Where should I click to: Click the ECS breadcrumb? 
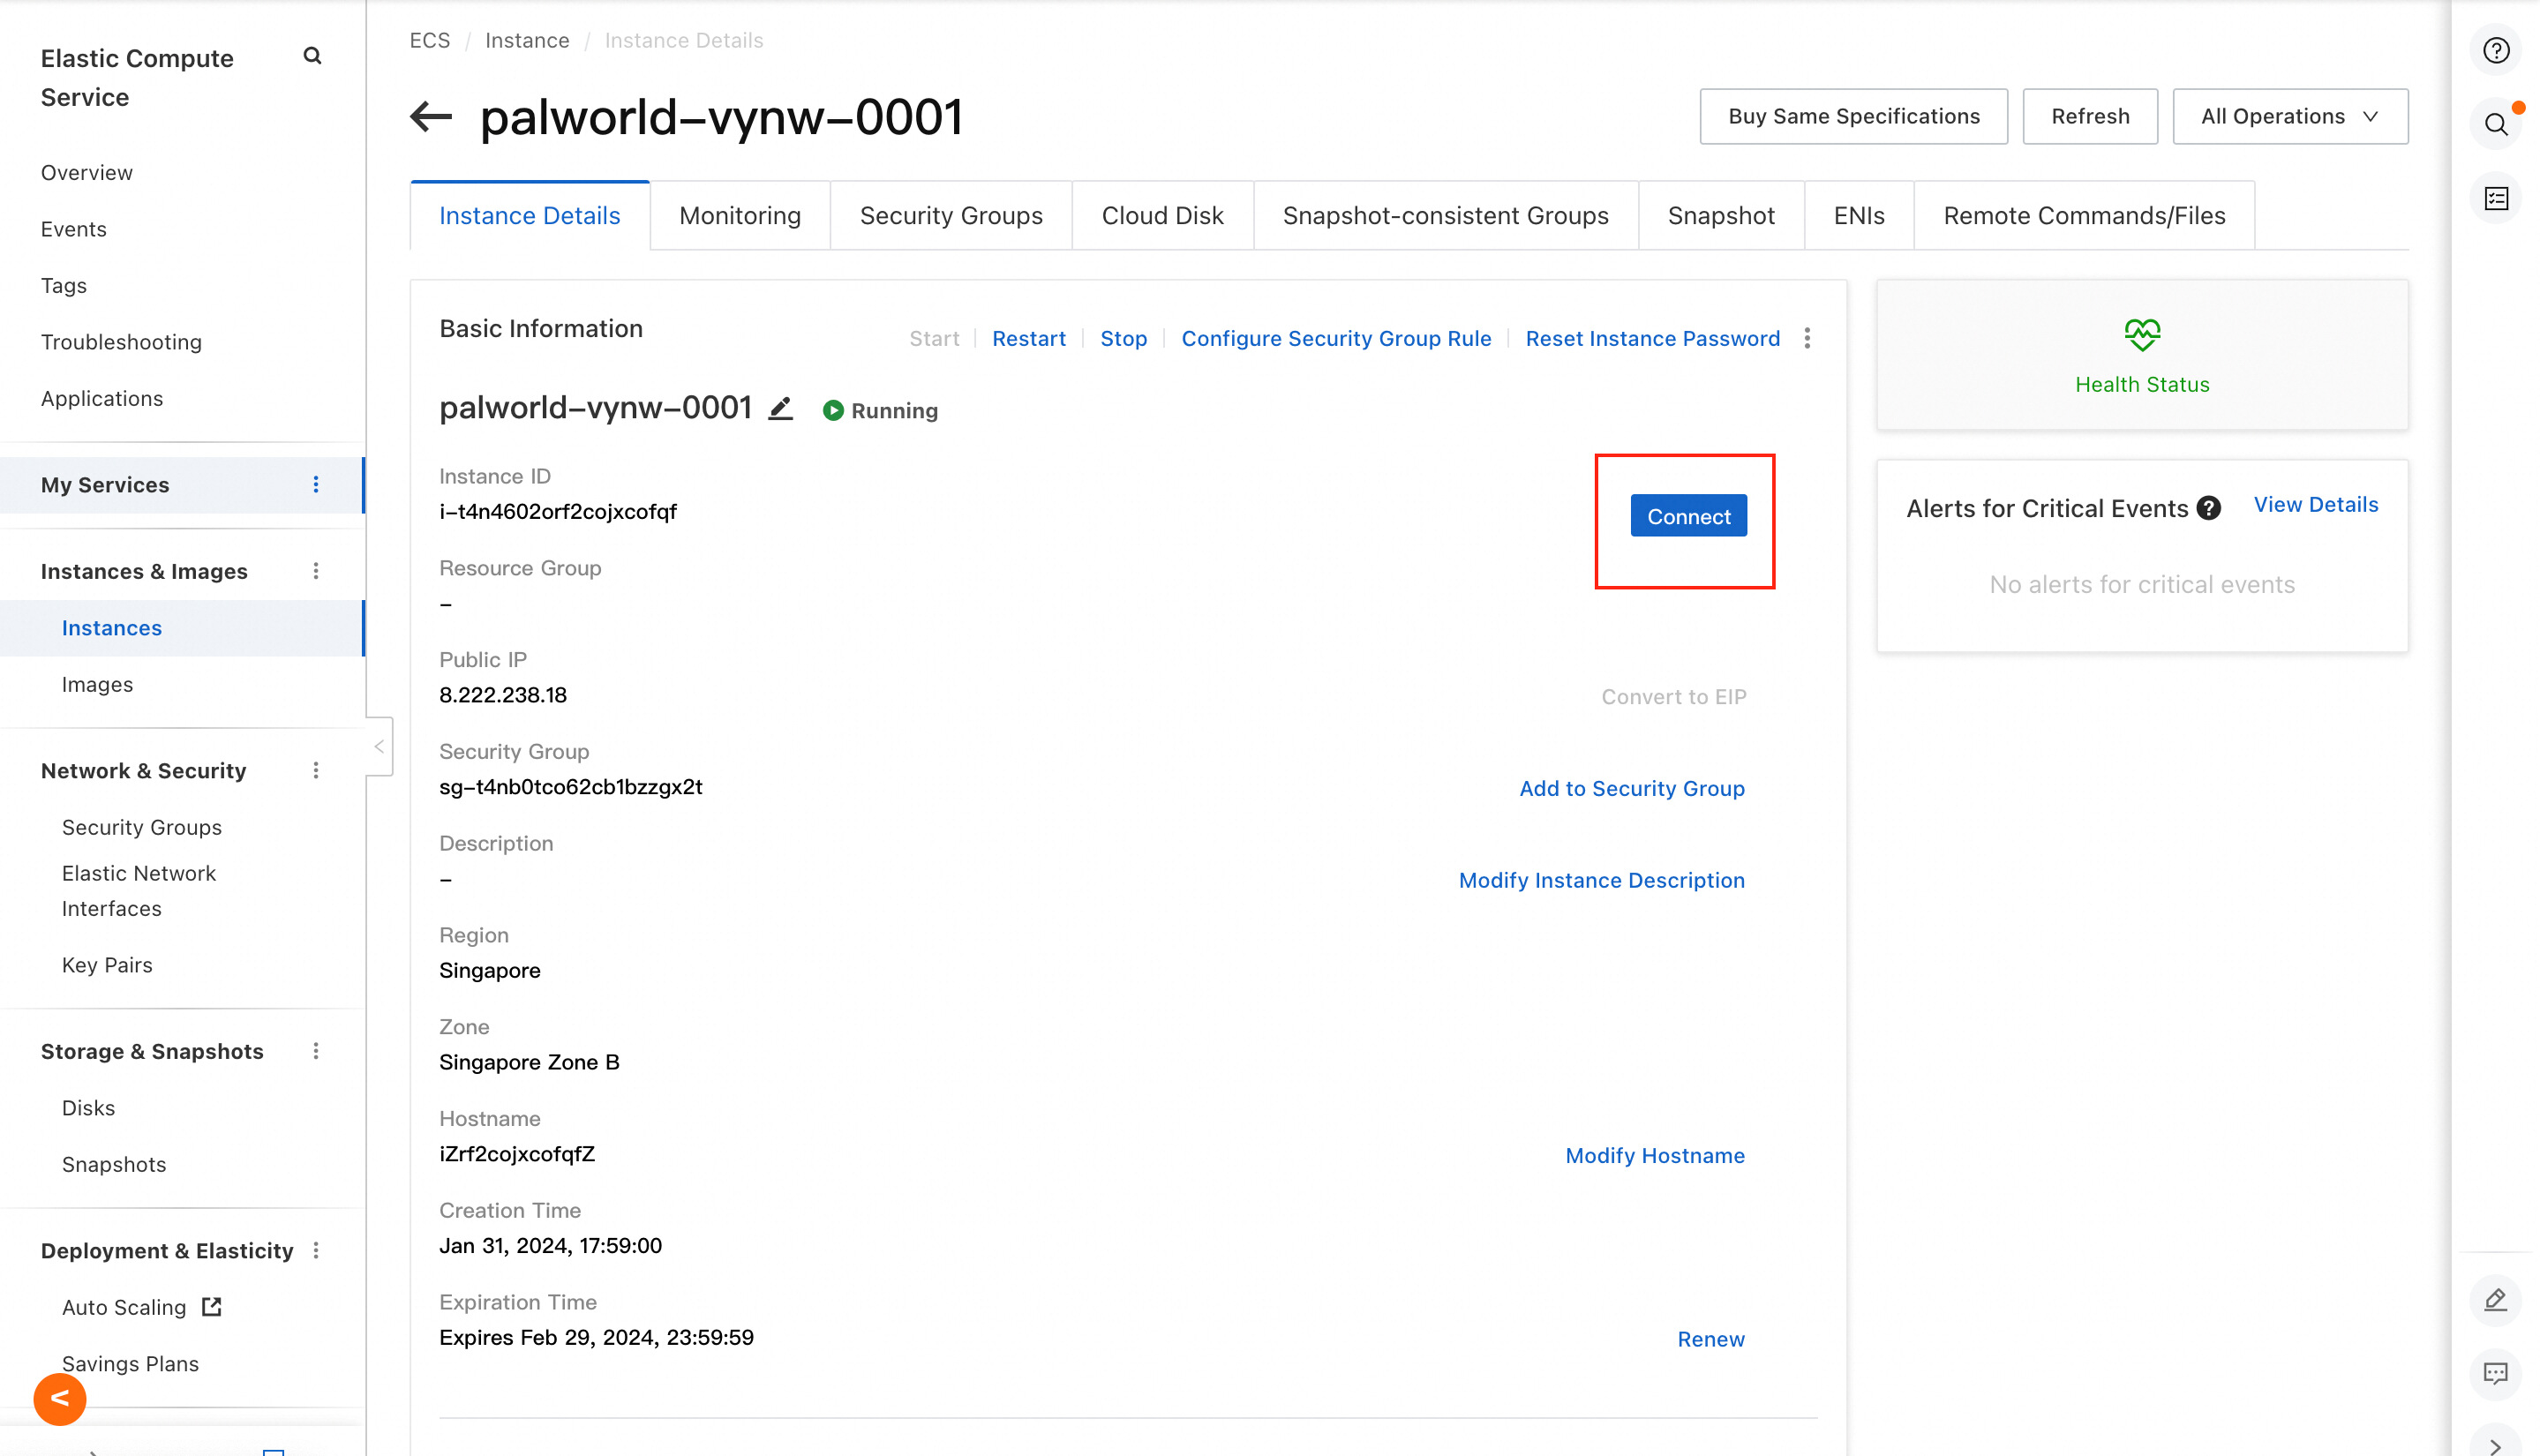coord(430,40)
